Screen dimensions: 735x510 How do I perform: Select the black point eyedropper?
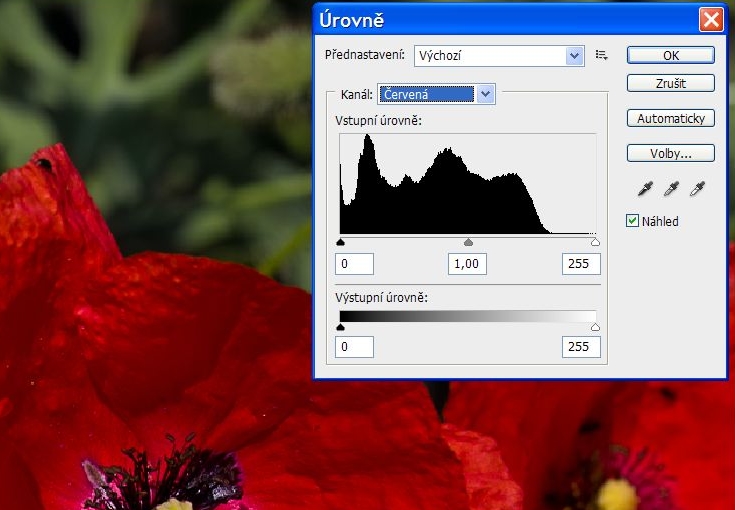646,189
